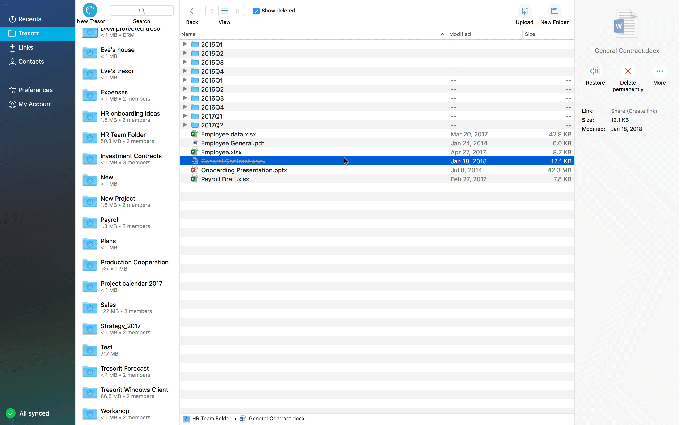Expand the 2015Q4 folder
This screenshot has width=680, height=425.
coord(185,71)
